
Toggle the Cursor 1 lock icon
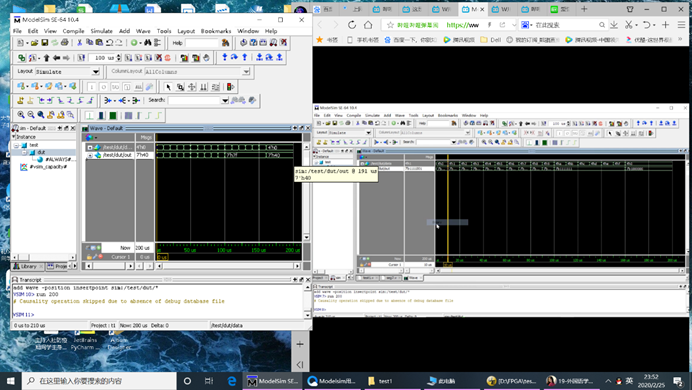point(89,257)
